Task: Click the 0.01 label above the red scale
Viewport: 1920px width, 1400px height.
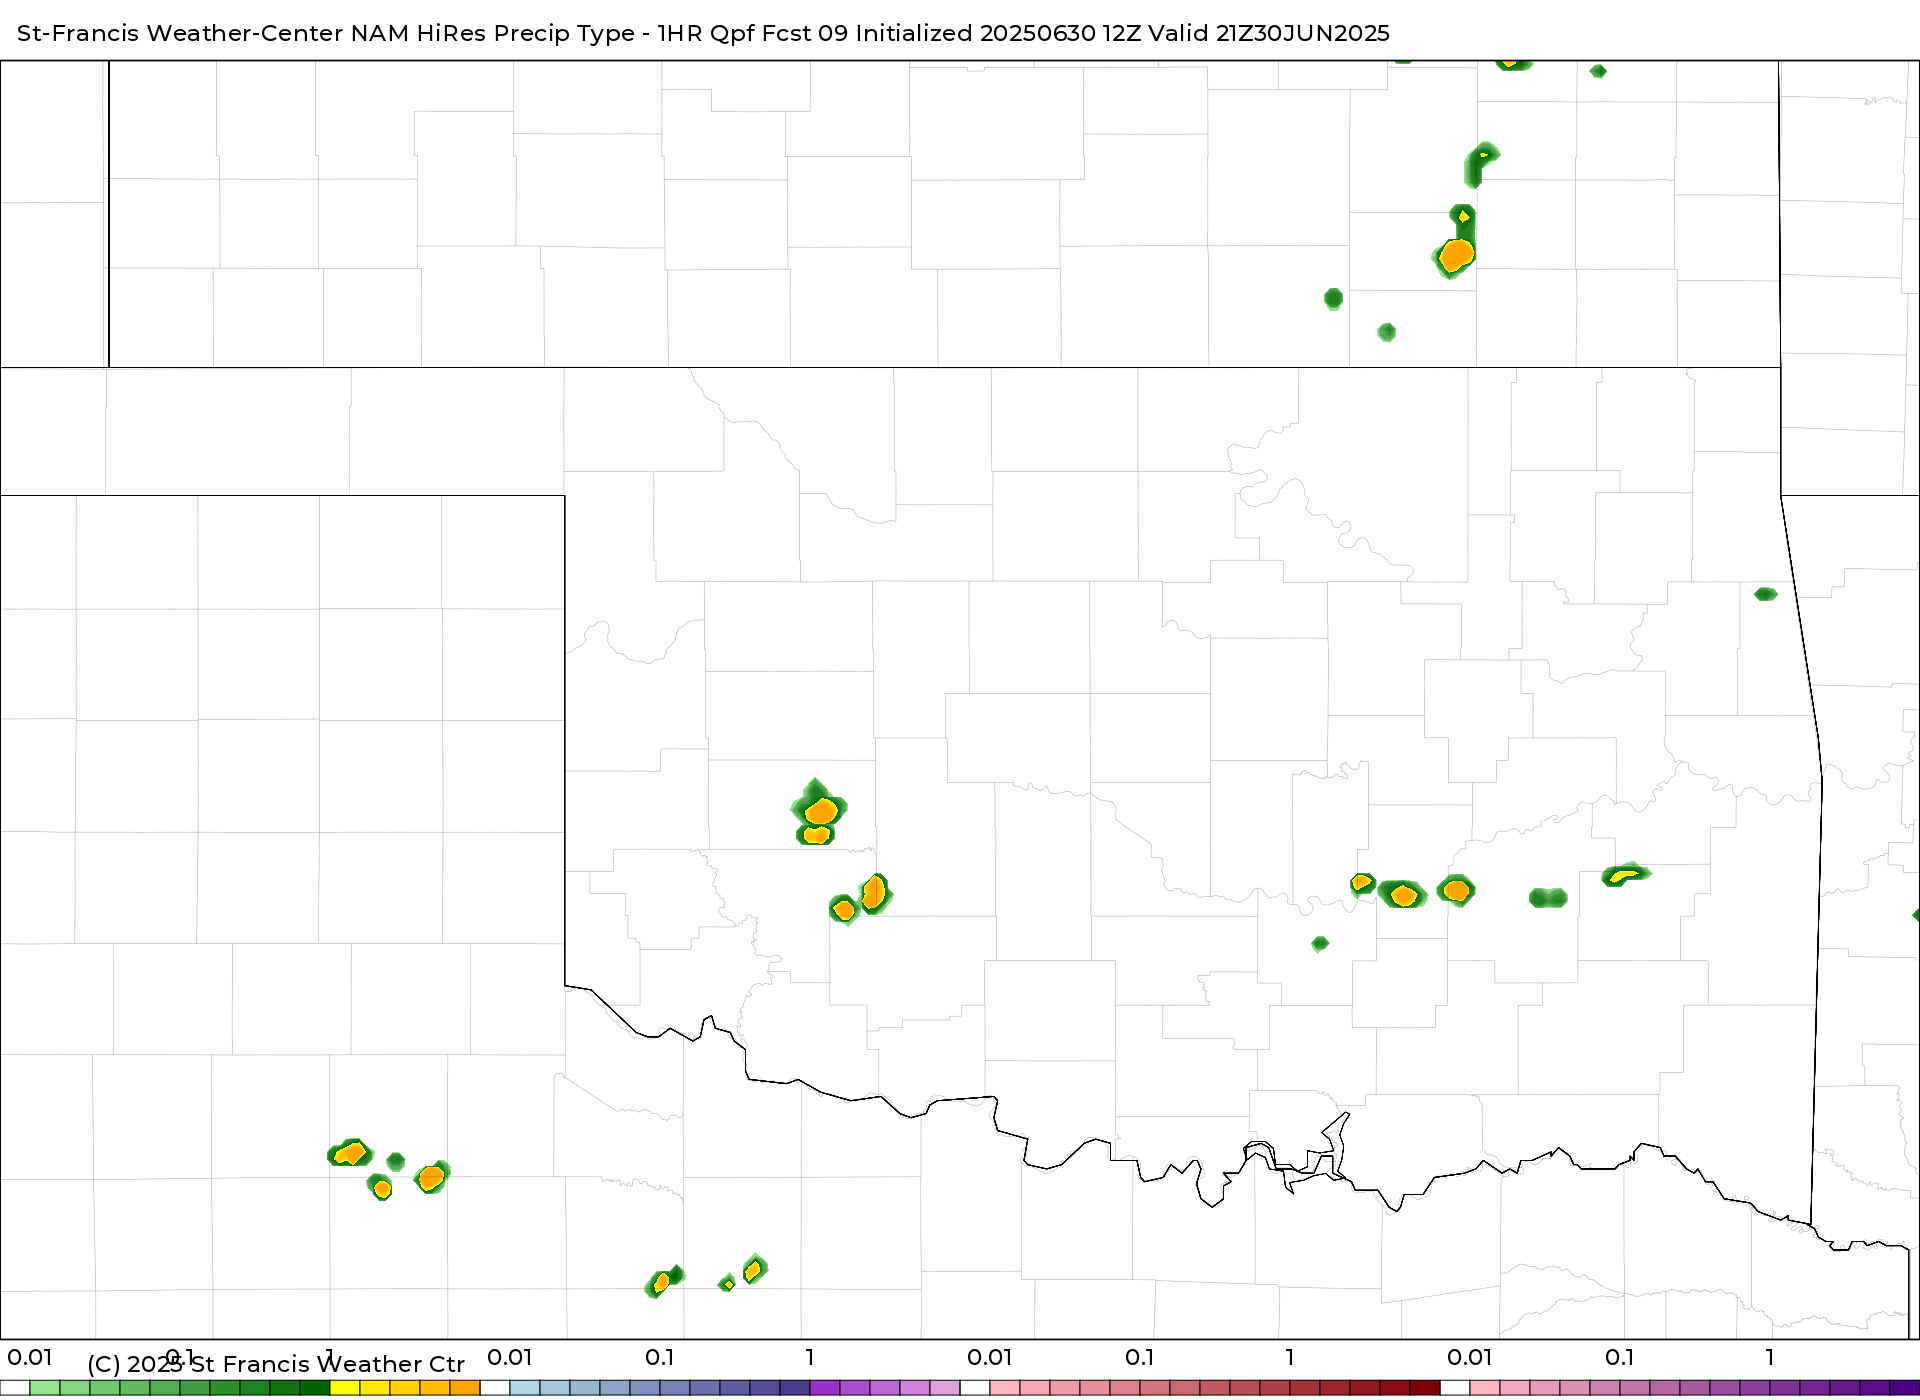Action: click(990, 1357)
